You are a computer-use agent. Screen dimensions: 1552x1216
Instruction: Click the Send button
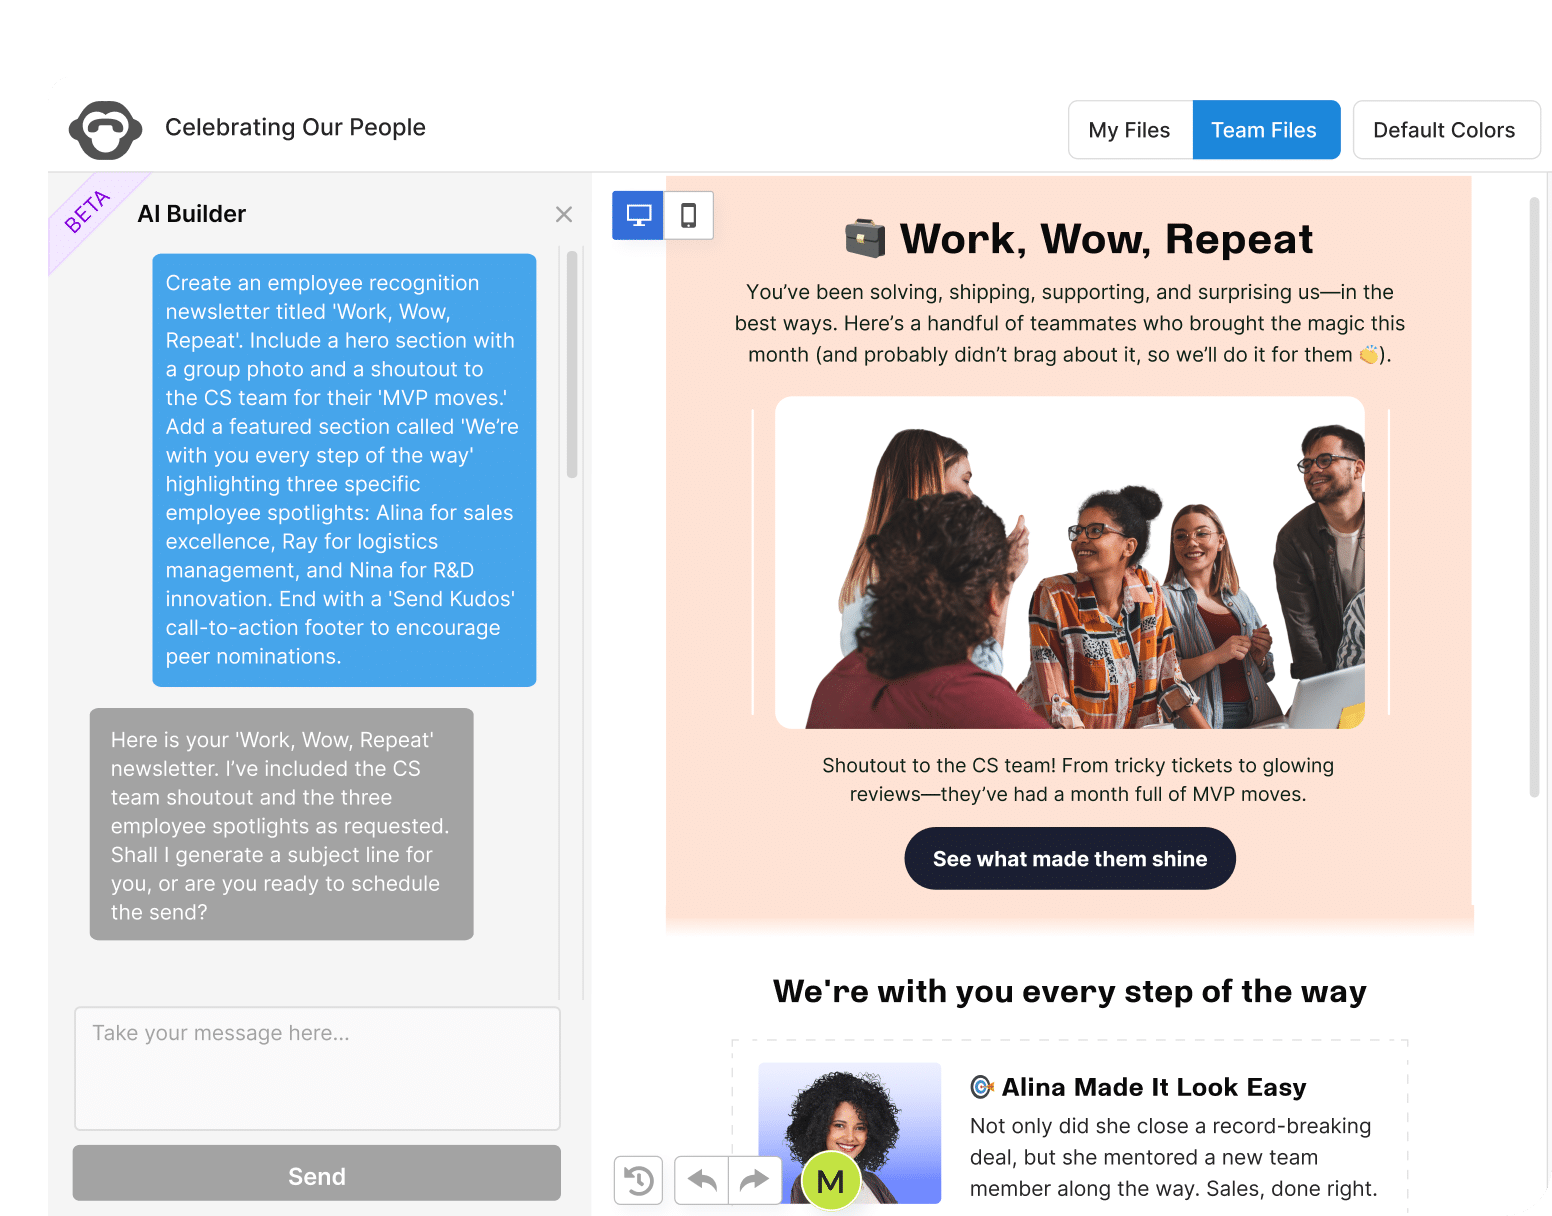316,1174
